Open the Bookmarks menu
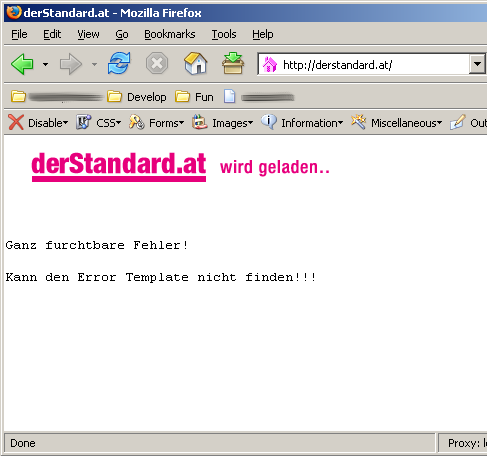 click(x=170, y=34)
